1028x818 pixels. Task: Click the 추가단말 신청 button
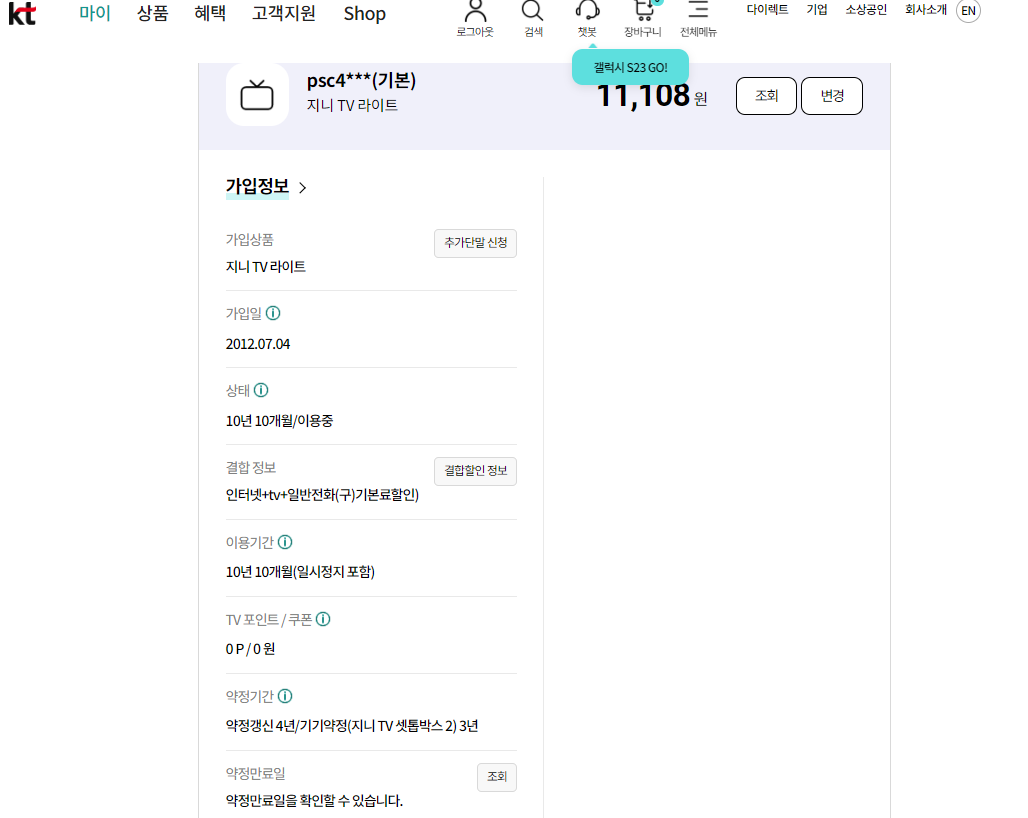click(475, 243)
